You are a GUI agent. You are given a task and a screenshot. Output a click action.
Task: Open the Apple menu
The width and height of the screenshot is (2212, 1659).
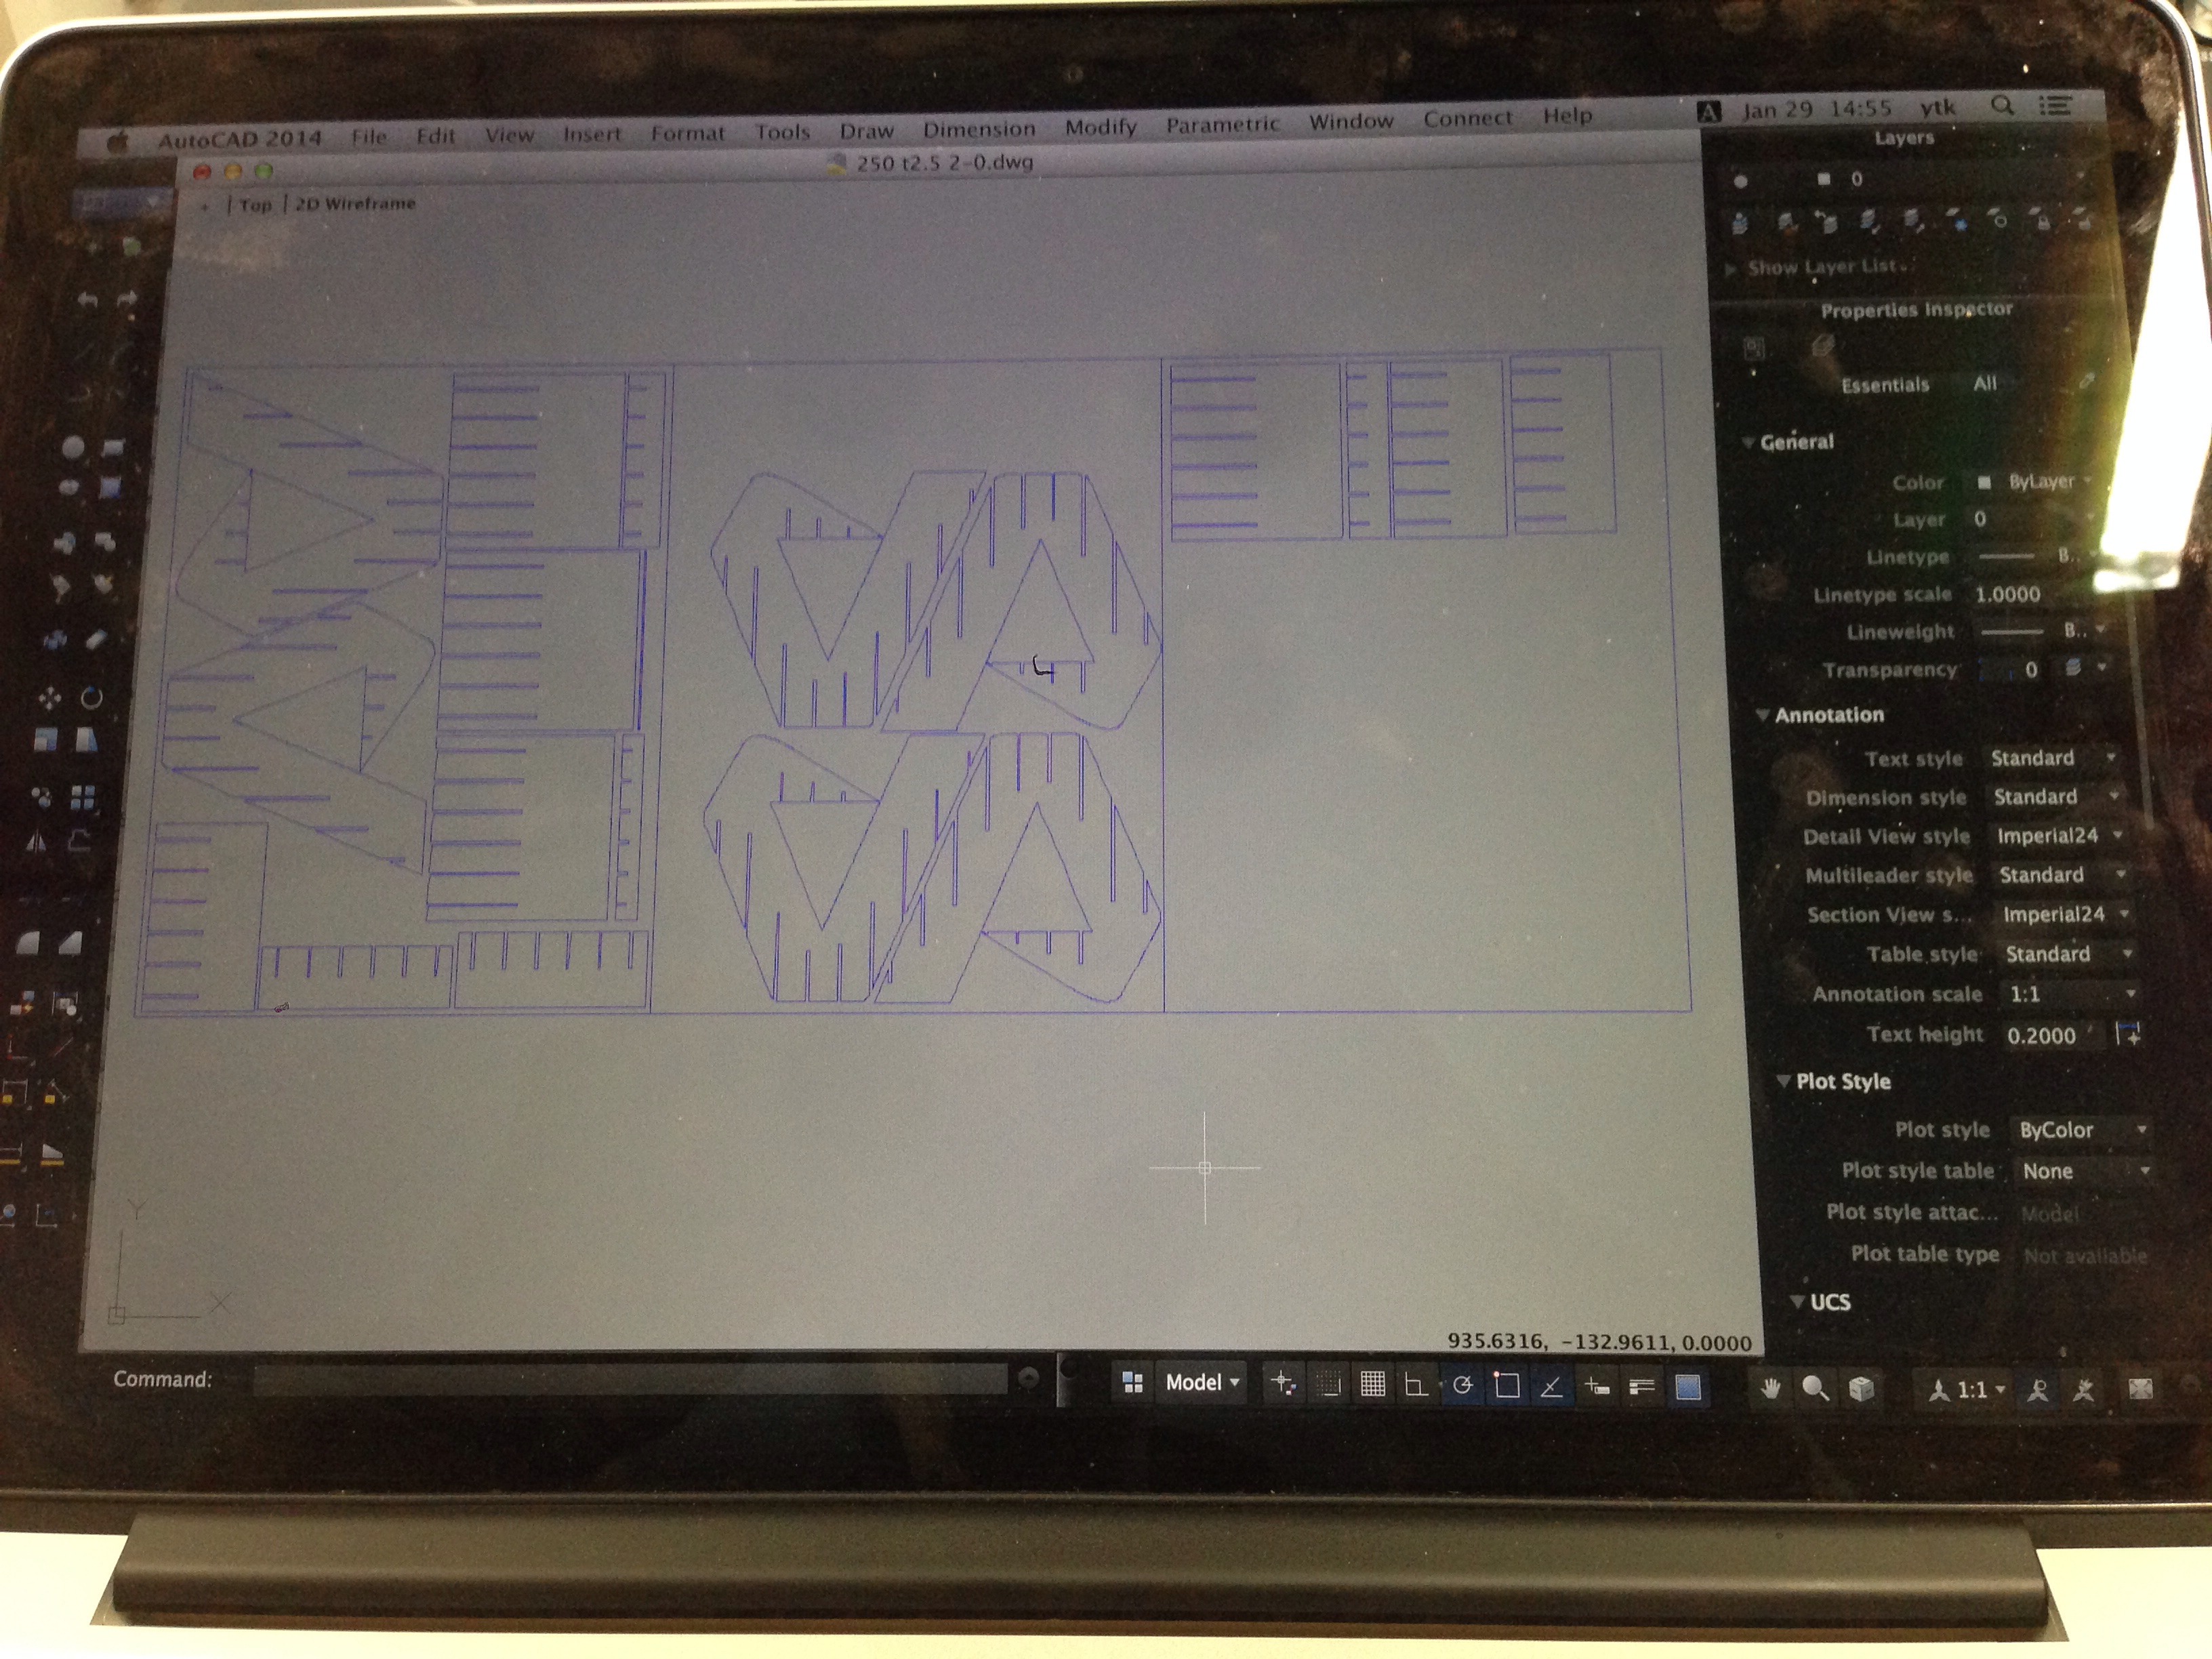click(x=118, y=141)
